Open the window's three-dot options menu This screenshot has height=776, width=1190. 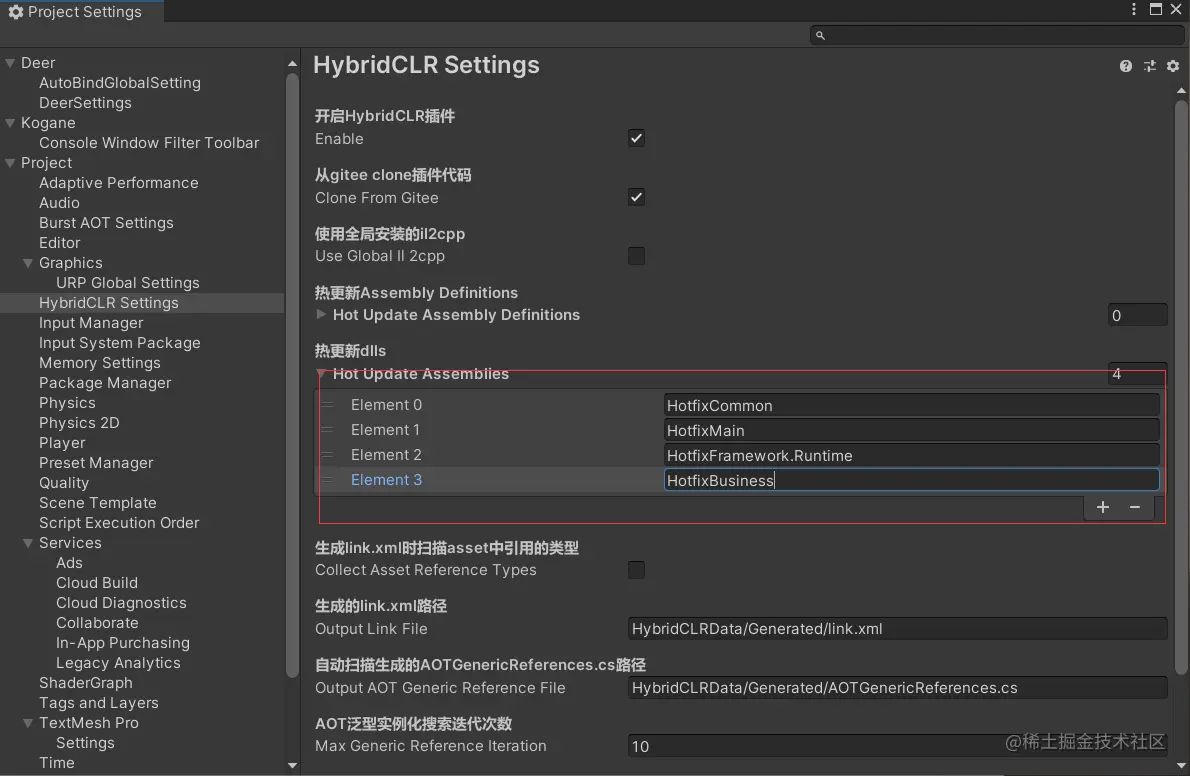click(x=1134, y=10)
